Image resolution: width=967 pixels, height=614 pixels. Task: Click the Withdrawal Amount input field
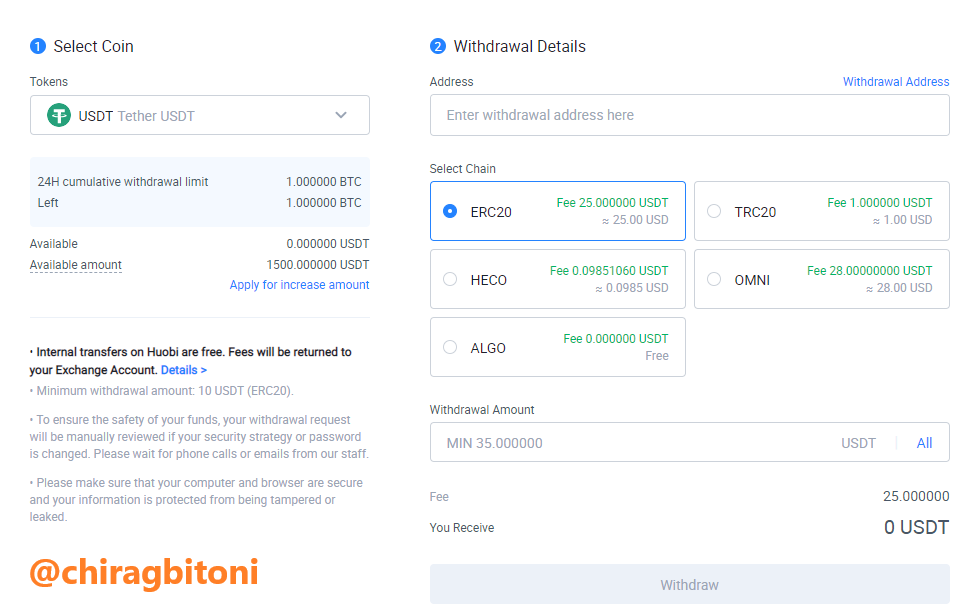[x=689, y=442]
